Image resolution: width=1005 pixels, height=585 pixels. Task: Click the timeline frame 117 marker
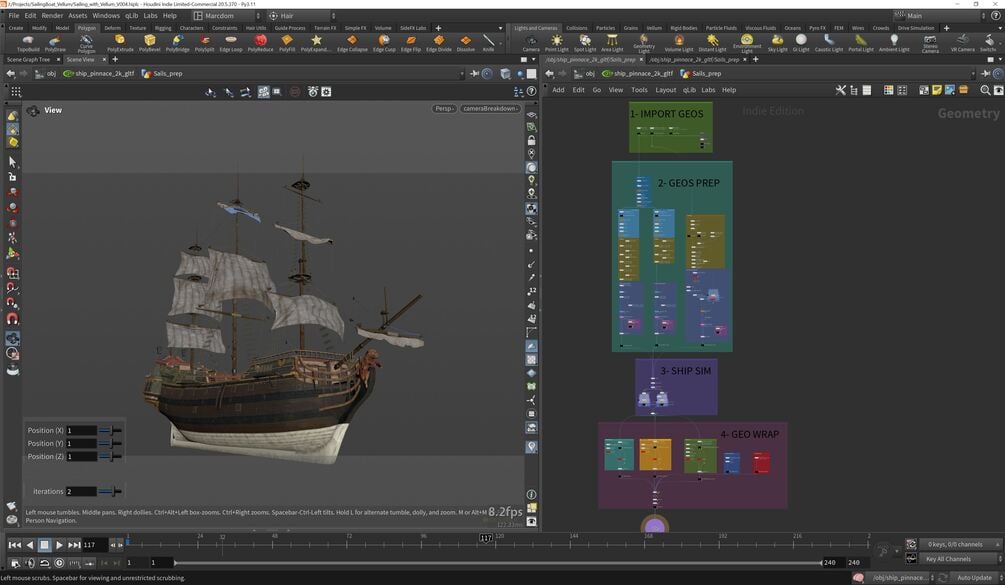(x=486, y=538)
